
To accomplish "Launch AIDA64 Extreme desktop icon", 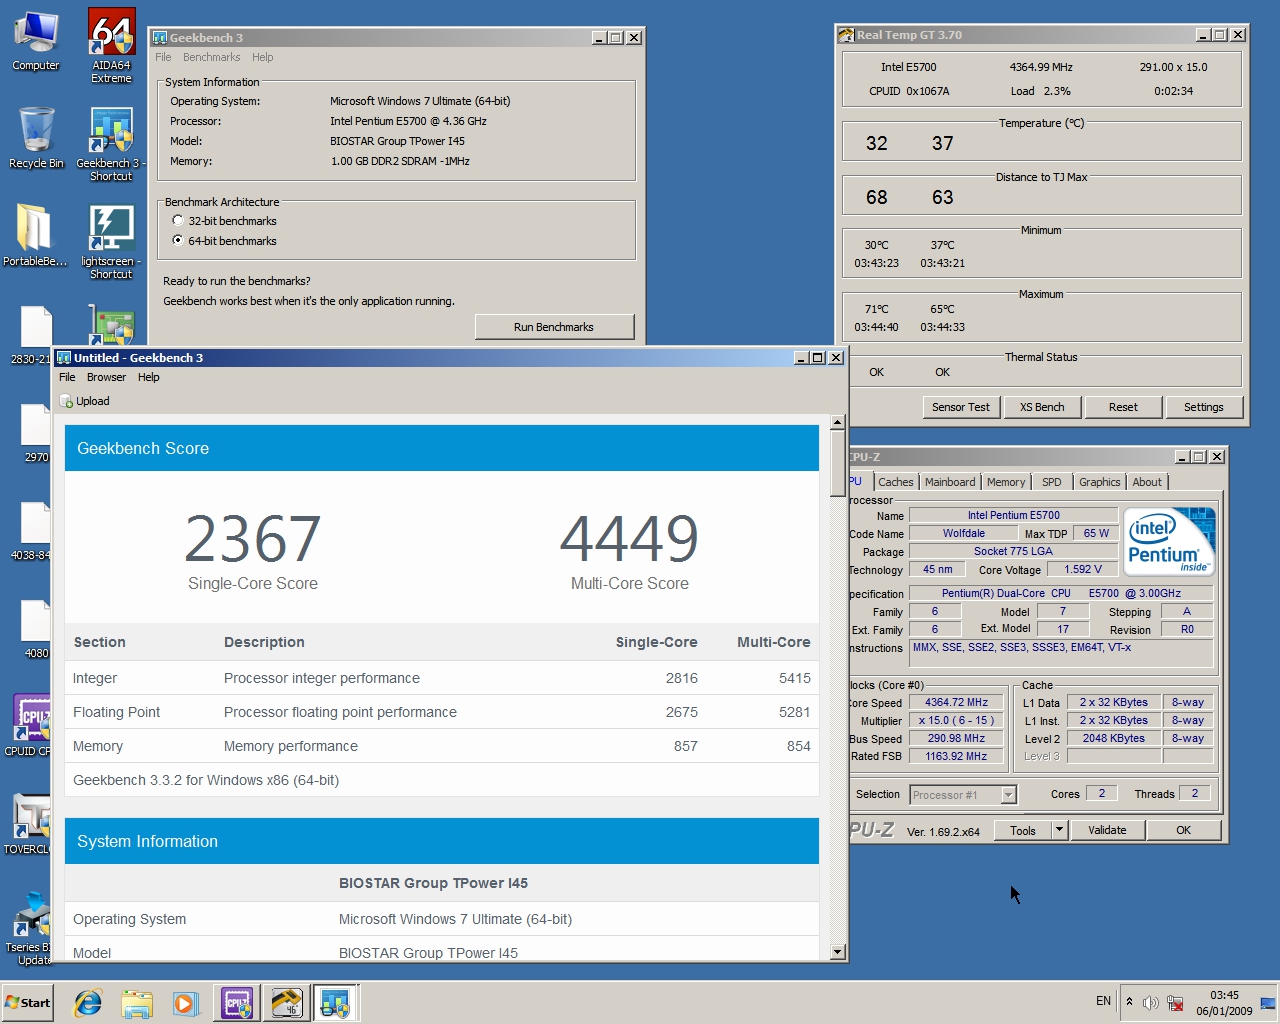I will pyautogui.click(x=111, y=45).
